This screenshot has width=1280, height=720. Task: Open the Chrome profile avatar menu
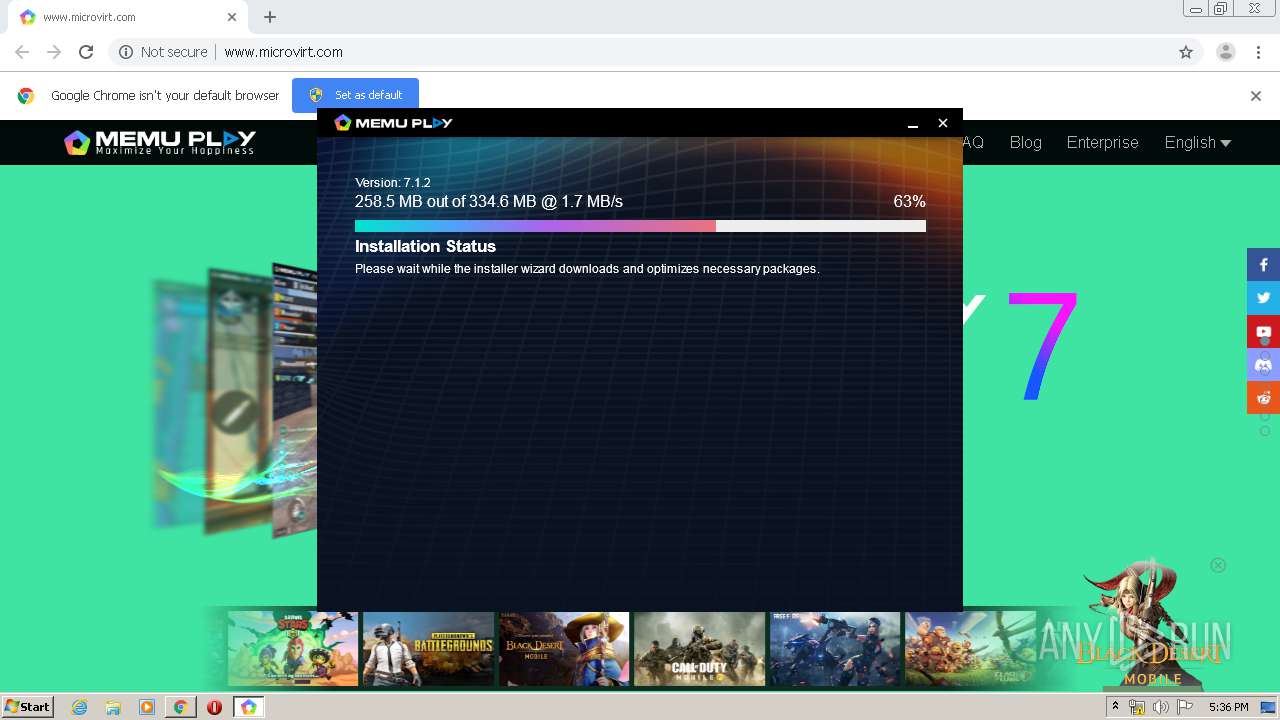[x=1225, y=52]
